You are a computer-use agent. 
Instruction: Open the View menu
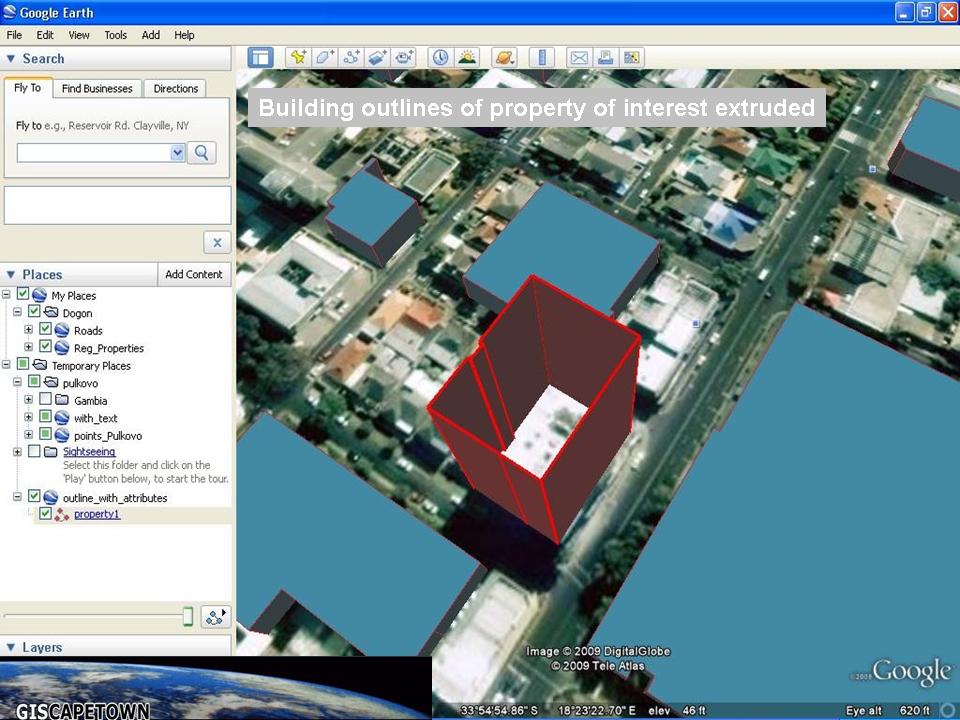tap(79, 35)
